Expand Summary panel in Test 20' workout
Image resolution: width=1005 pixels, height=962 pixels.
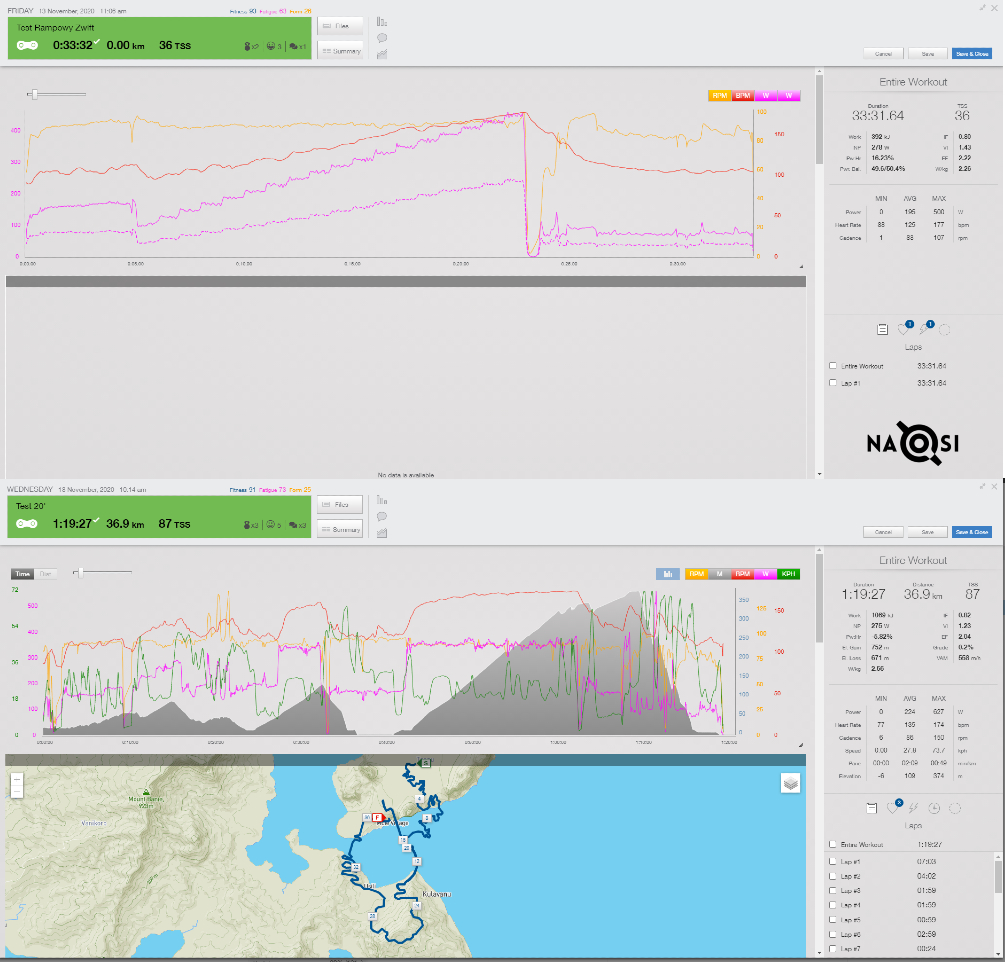pyautogui.click(x=340, y=530)
